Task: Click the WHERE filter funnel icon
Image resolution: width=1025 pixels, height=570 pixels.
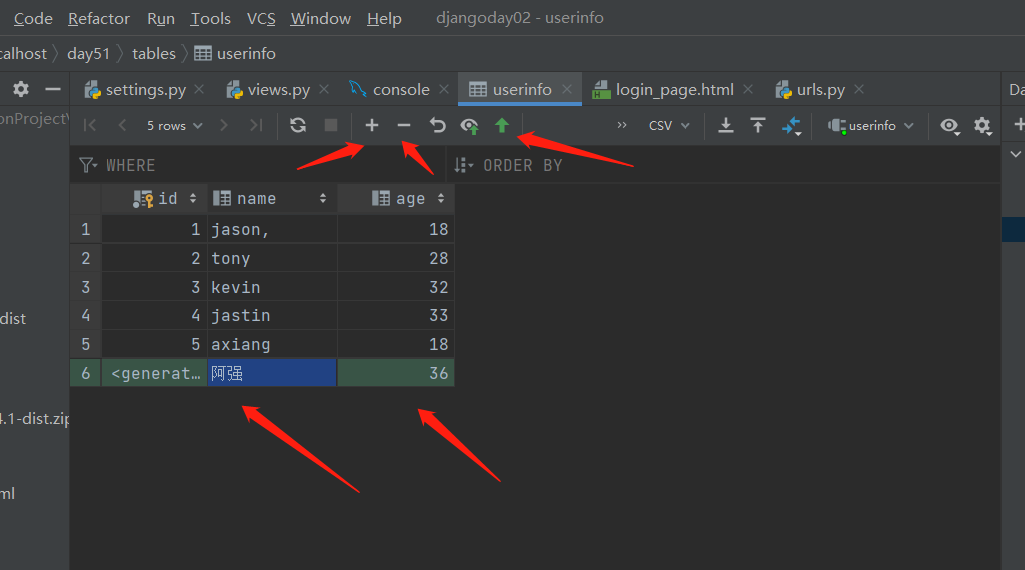Action: pyautogui.click(x=88, y=165)
